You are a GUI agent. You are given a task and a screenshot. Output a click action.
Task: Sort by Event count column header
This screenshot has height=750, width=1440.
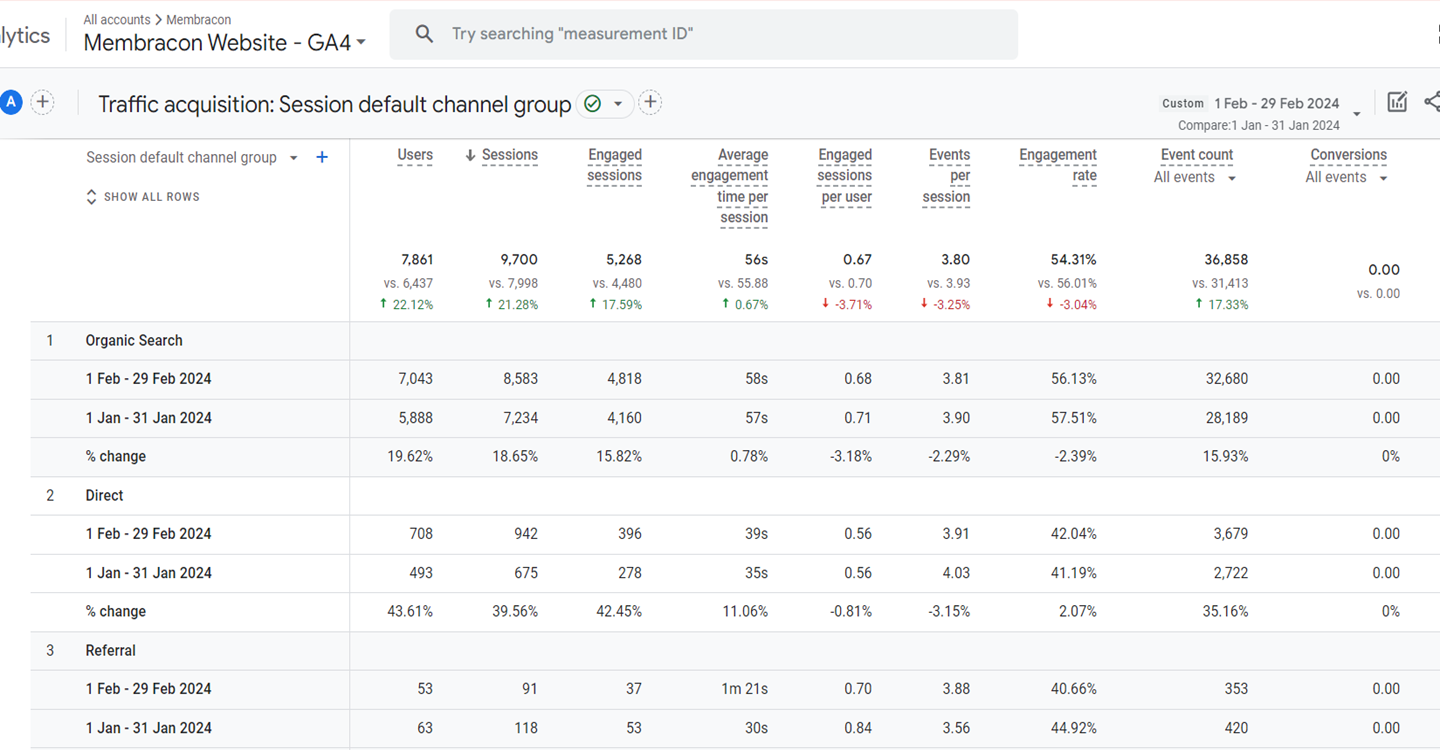pyautogui.click(x=1197, y=155)
